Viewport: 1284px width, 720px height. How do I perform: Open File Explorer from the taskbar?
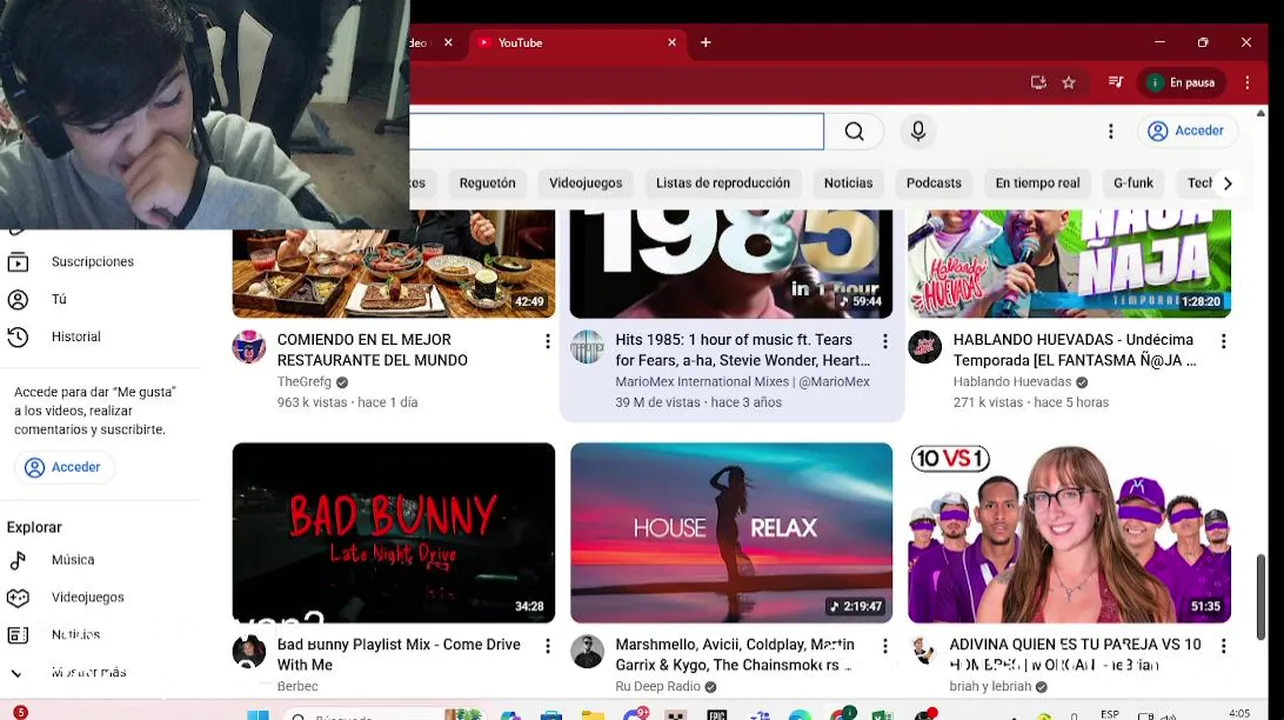[593, 715]
